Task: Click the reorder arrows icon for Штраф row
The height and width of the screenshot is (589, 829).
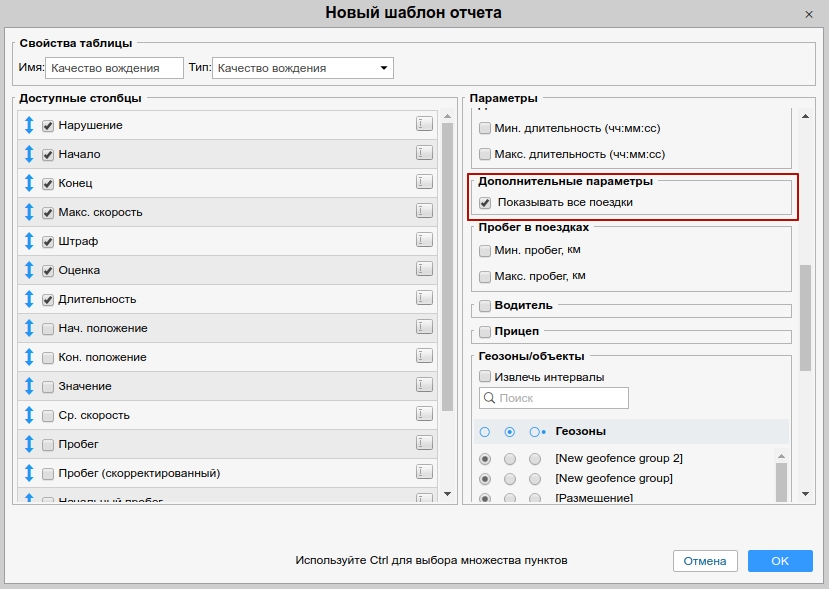Action: 29,241
